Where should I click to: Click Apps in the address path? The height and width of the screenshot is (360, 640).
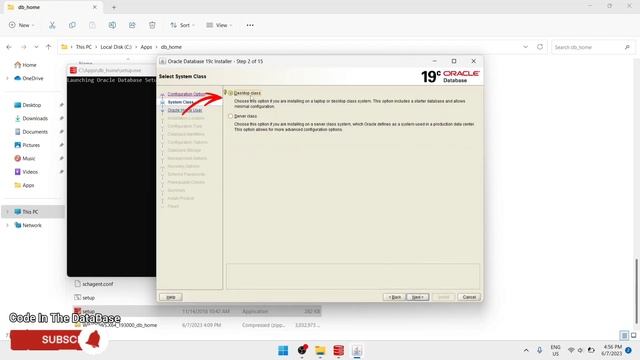146,47
